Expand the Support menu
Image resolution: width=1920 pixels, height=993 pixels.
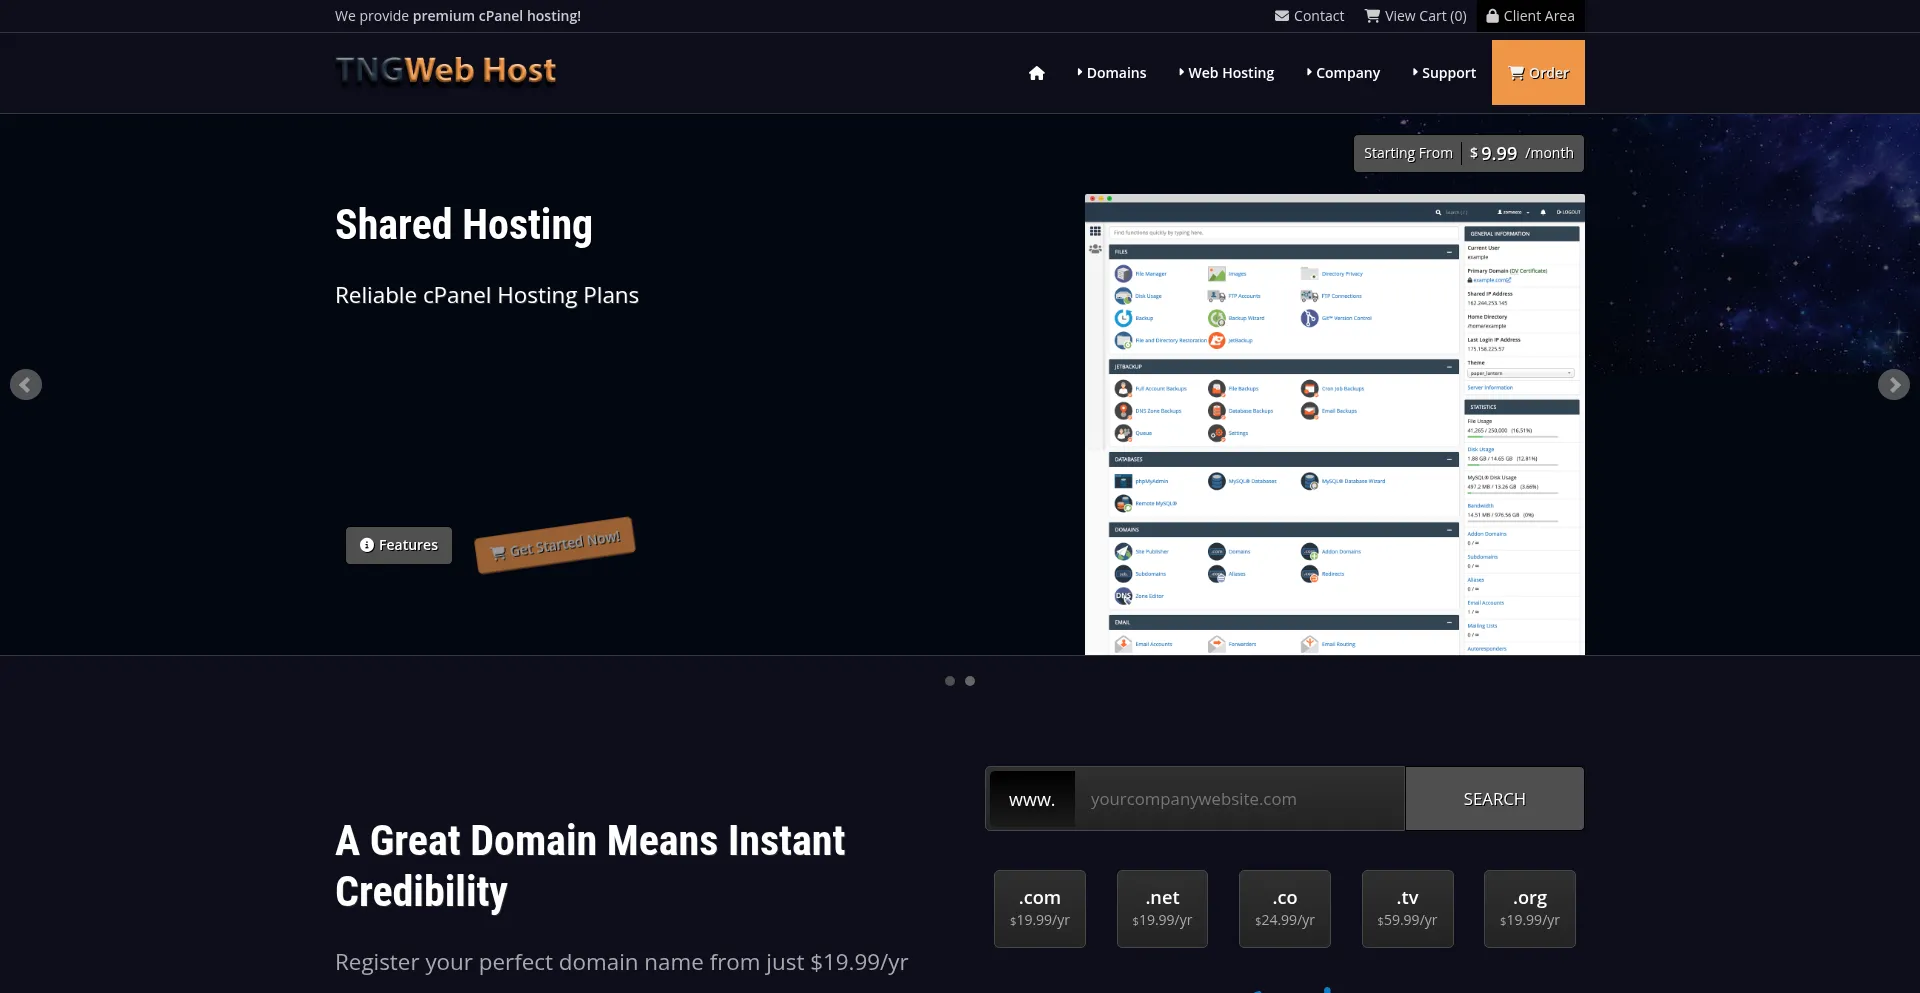[x=1444, y=73]
